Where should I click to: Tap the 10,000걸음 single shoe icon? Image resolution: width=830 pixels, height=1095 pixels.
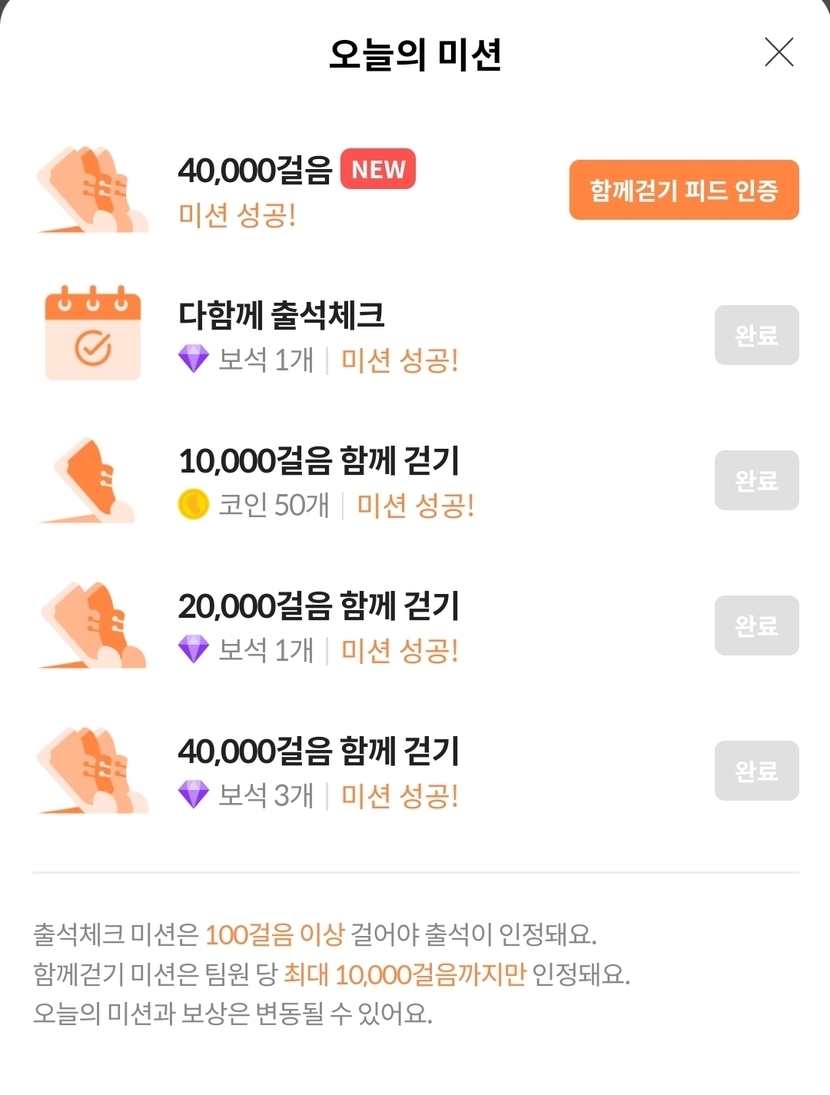point(92,480)
